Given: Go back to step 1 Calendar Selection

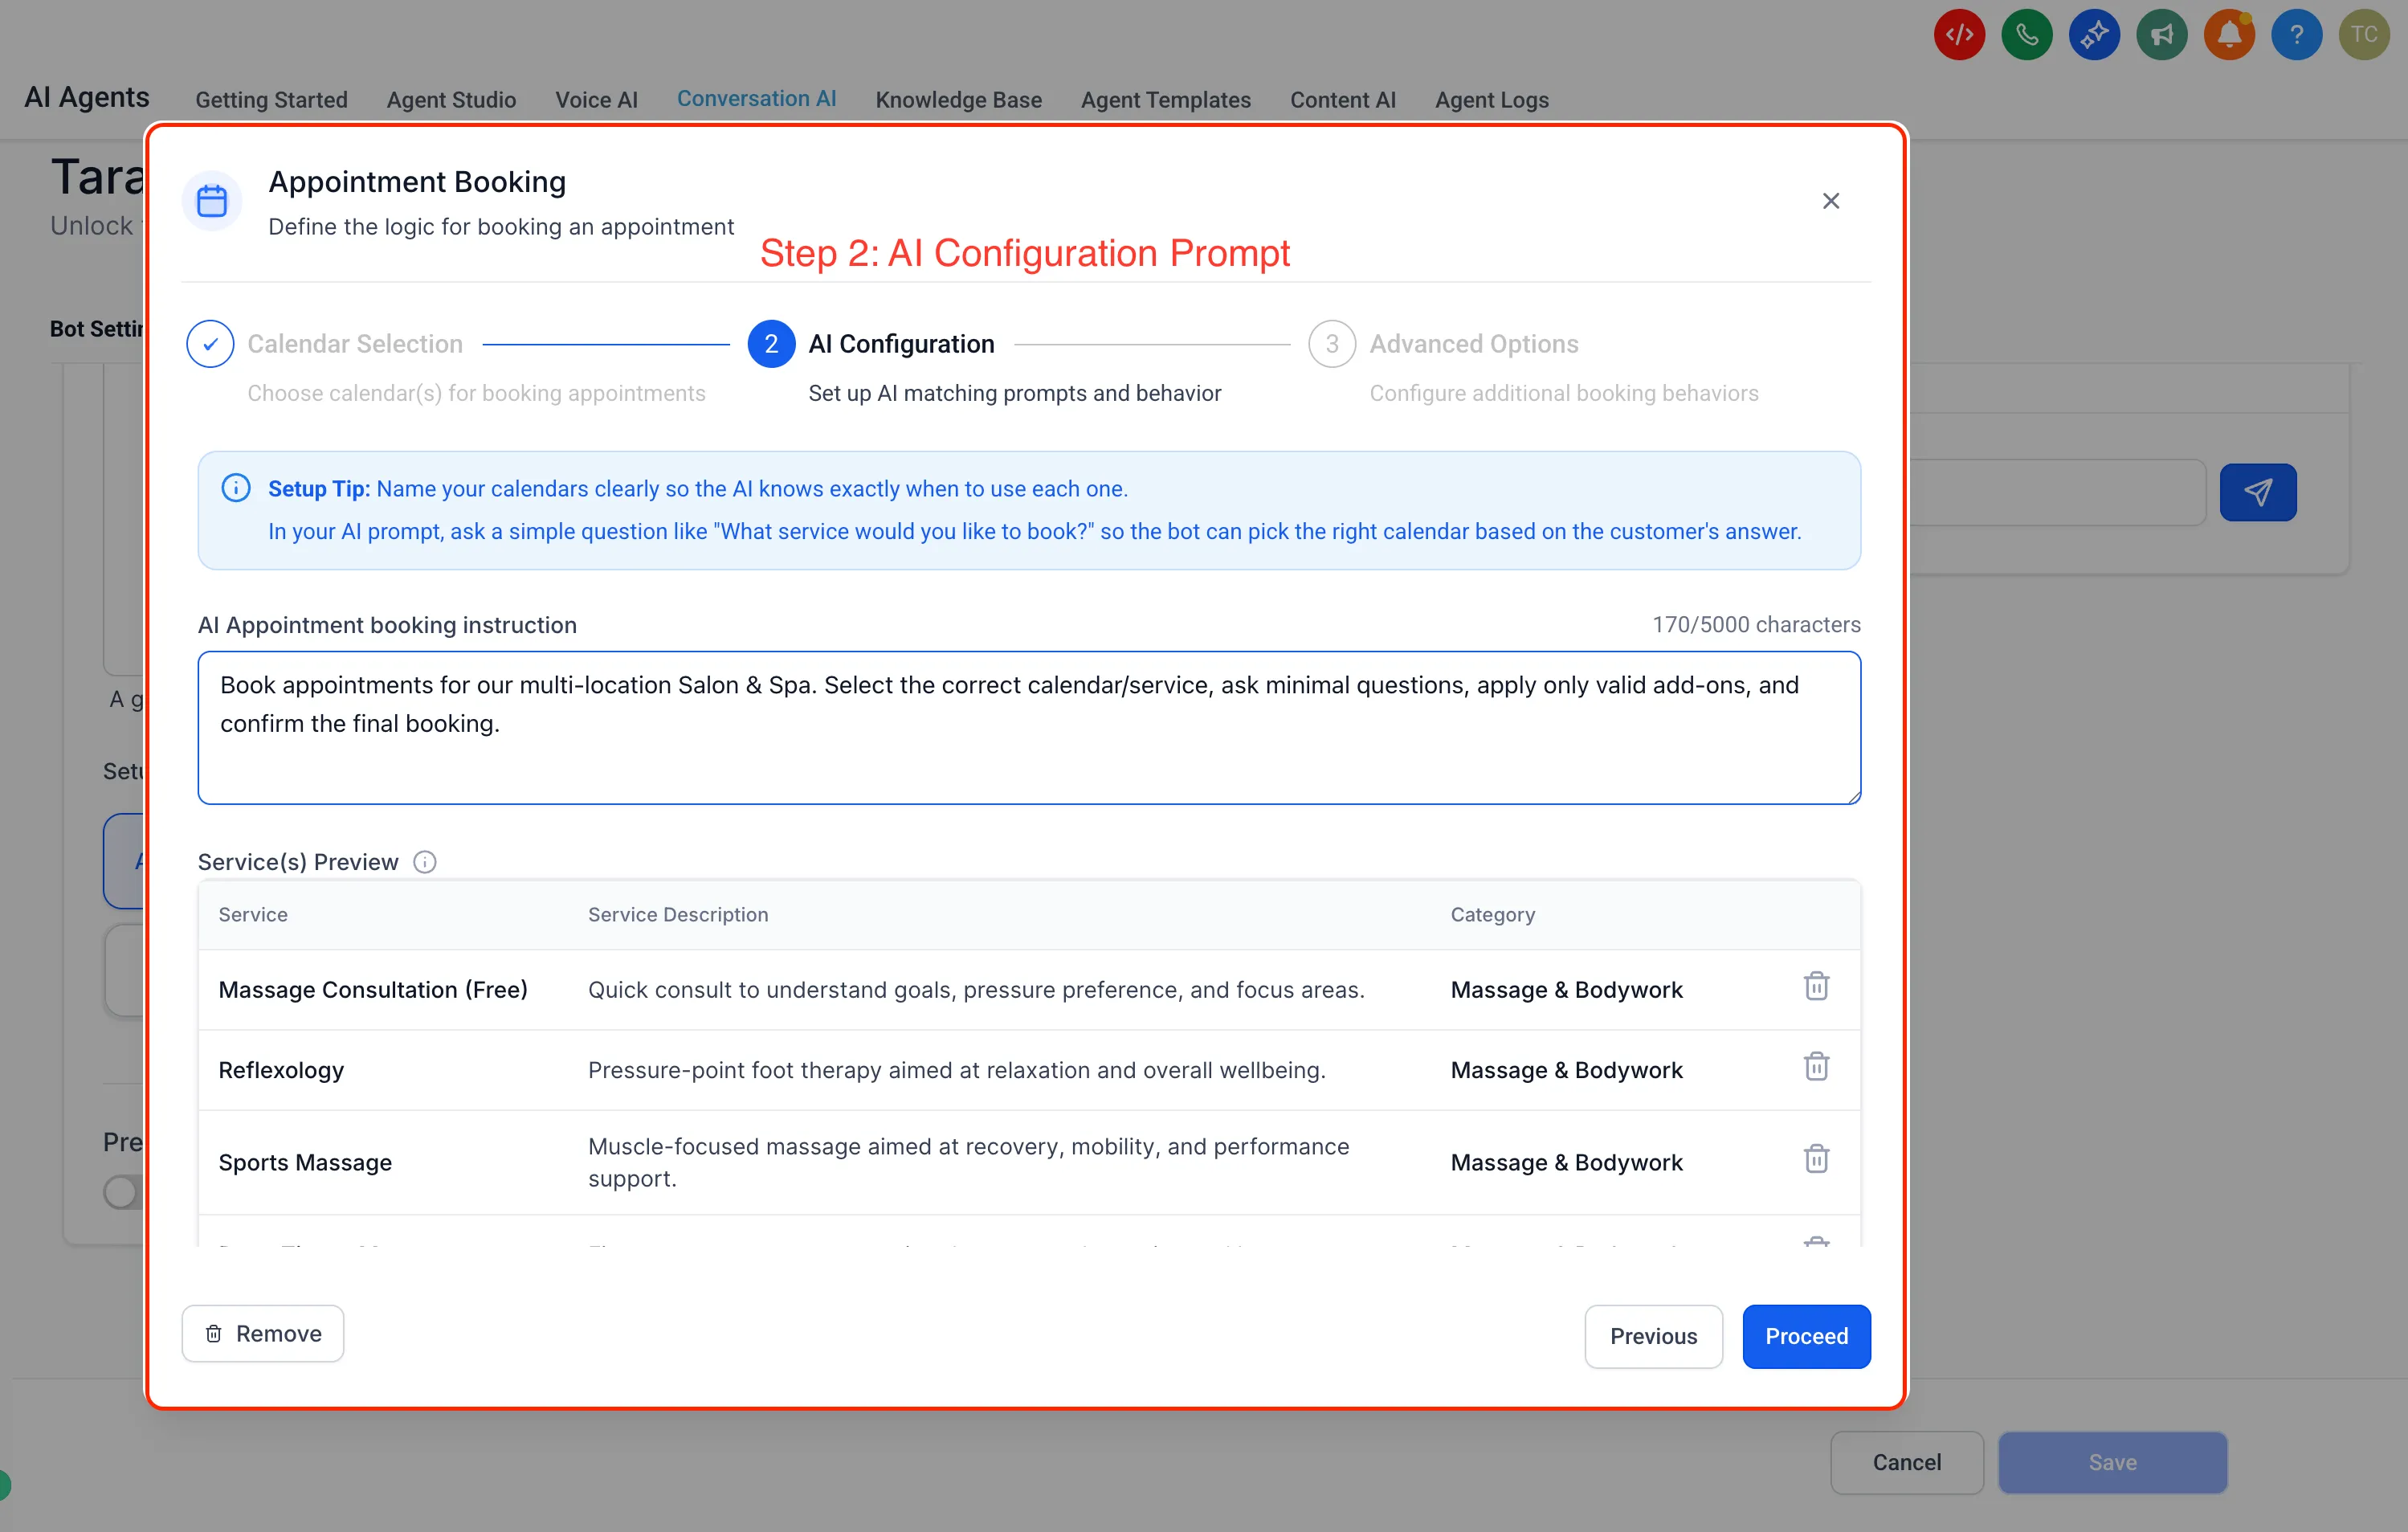Looking at the screenshot, I should [209, 343].
